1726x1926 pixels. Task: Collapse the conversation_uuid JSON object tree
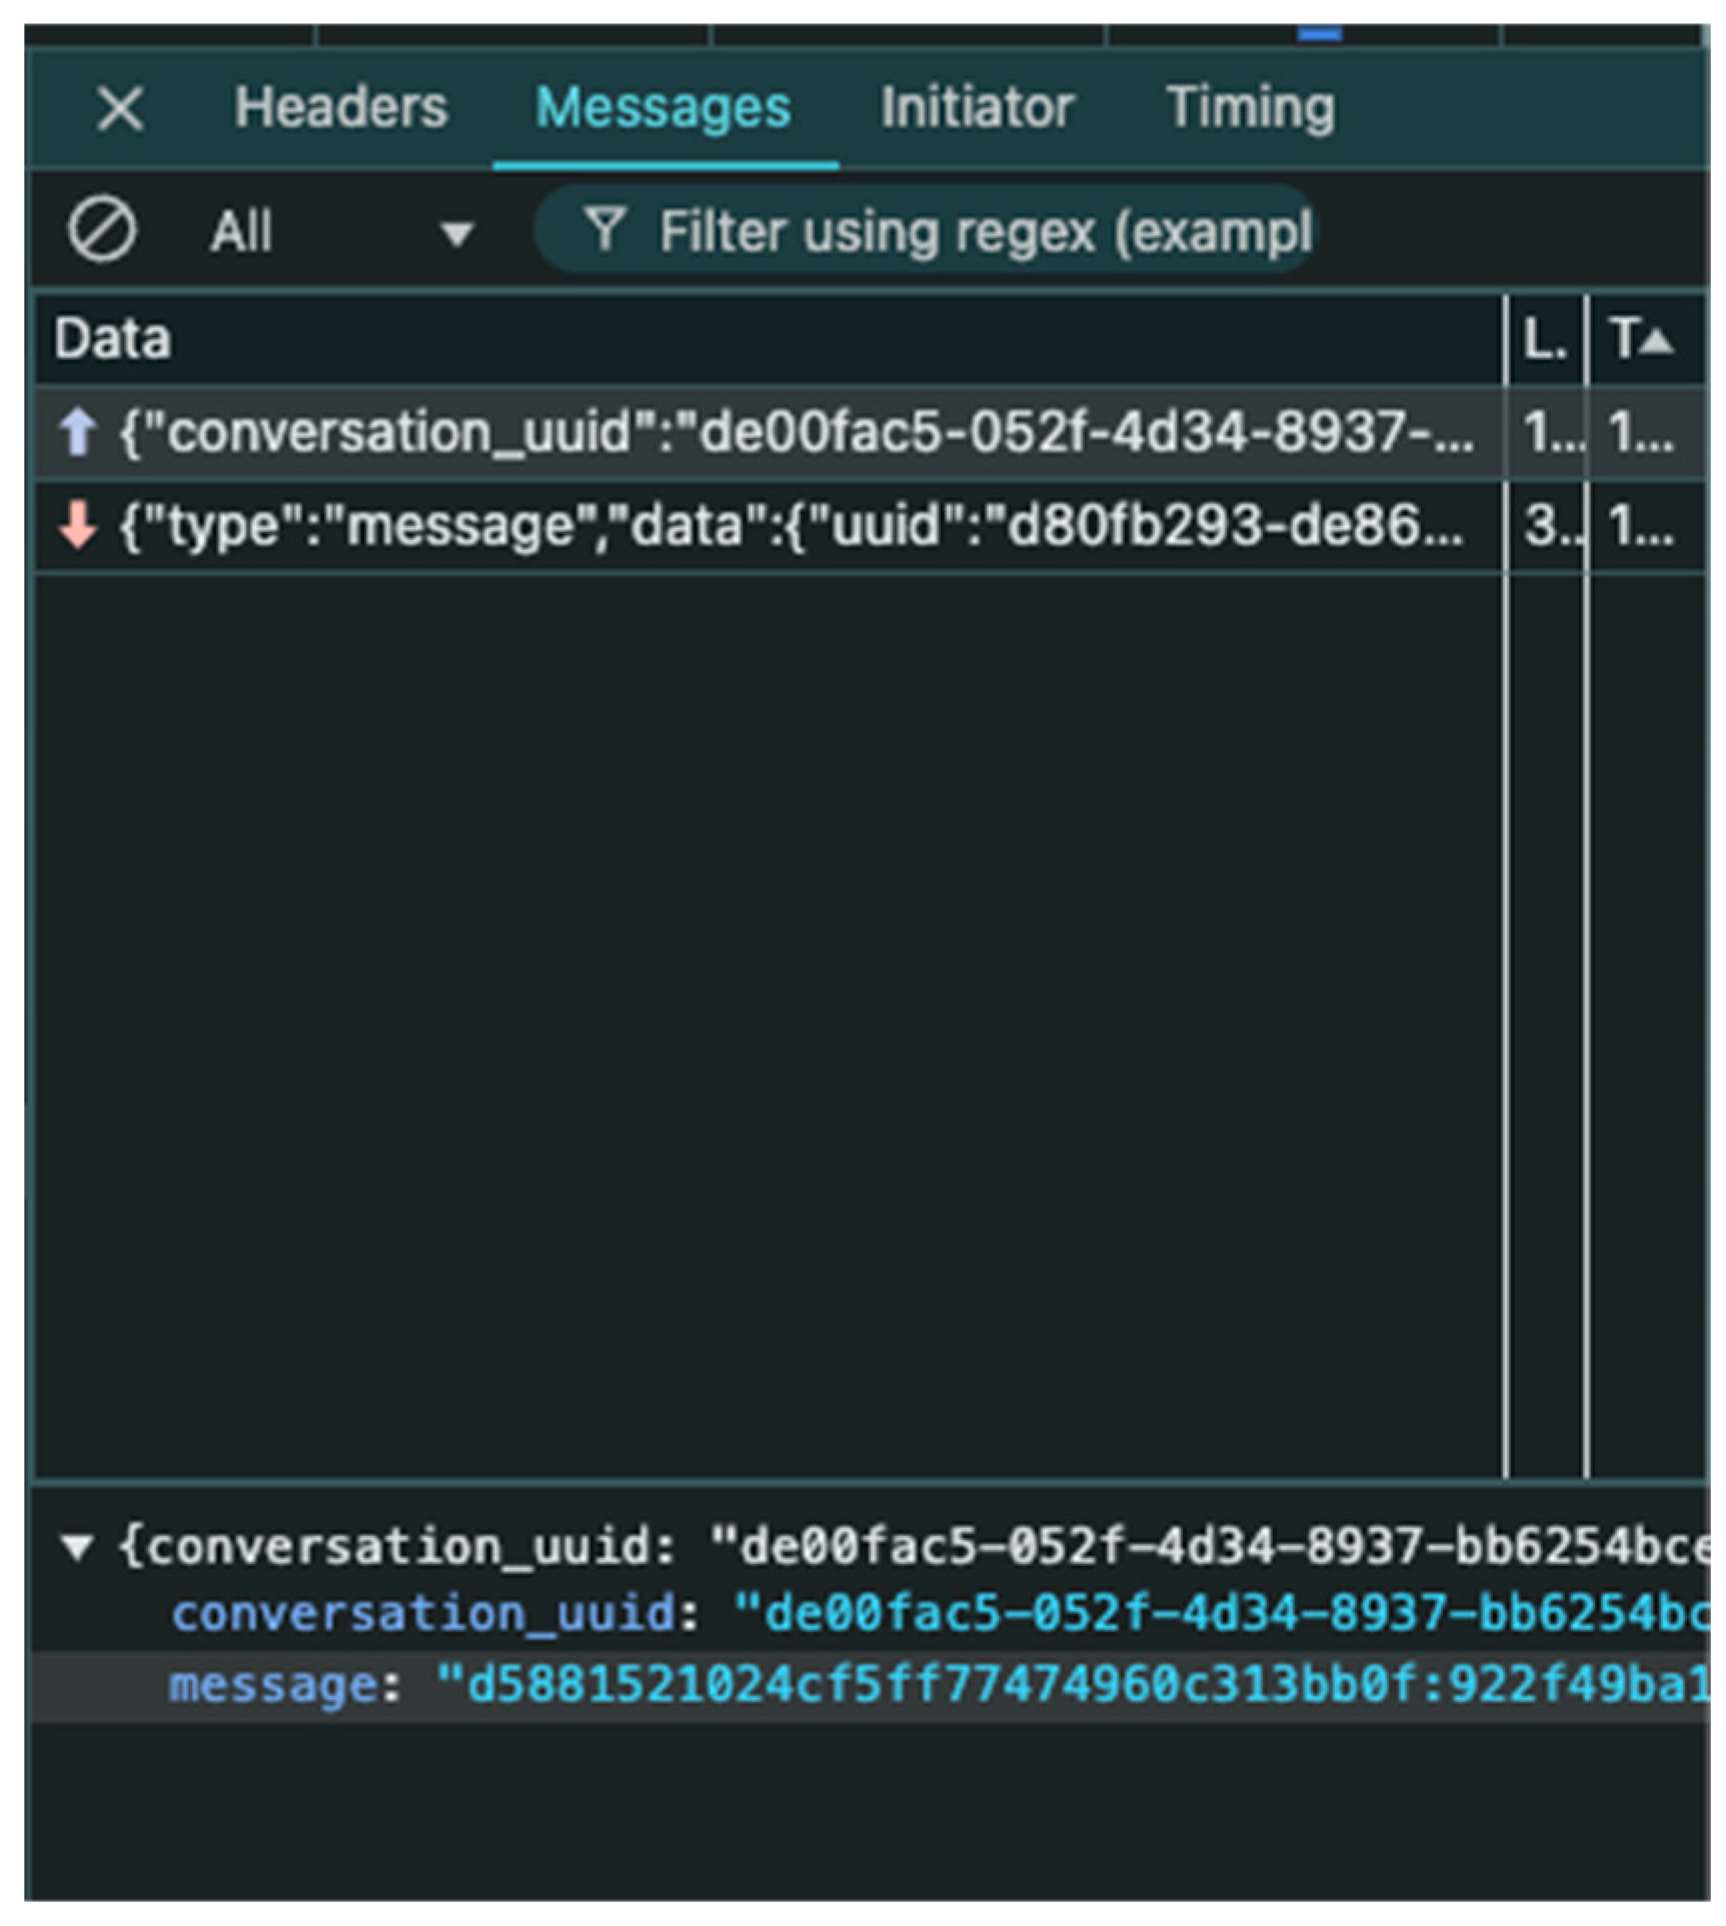(77, 1548)
